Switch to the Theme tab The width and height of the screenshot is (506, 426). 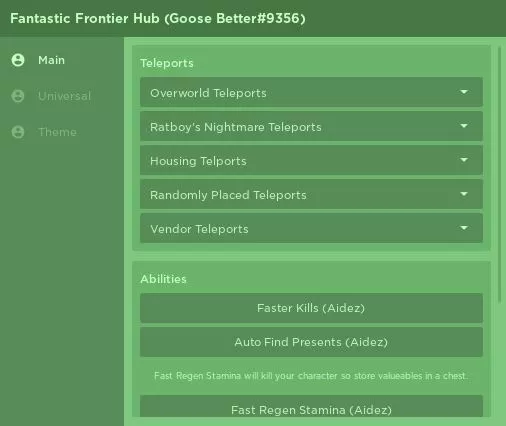click(x=57, y=132)
